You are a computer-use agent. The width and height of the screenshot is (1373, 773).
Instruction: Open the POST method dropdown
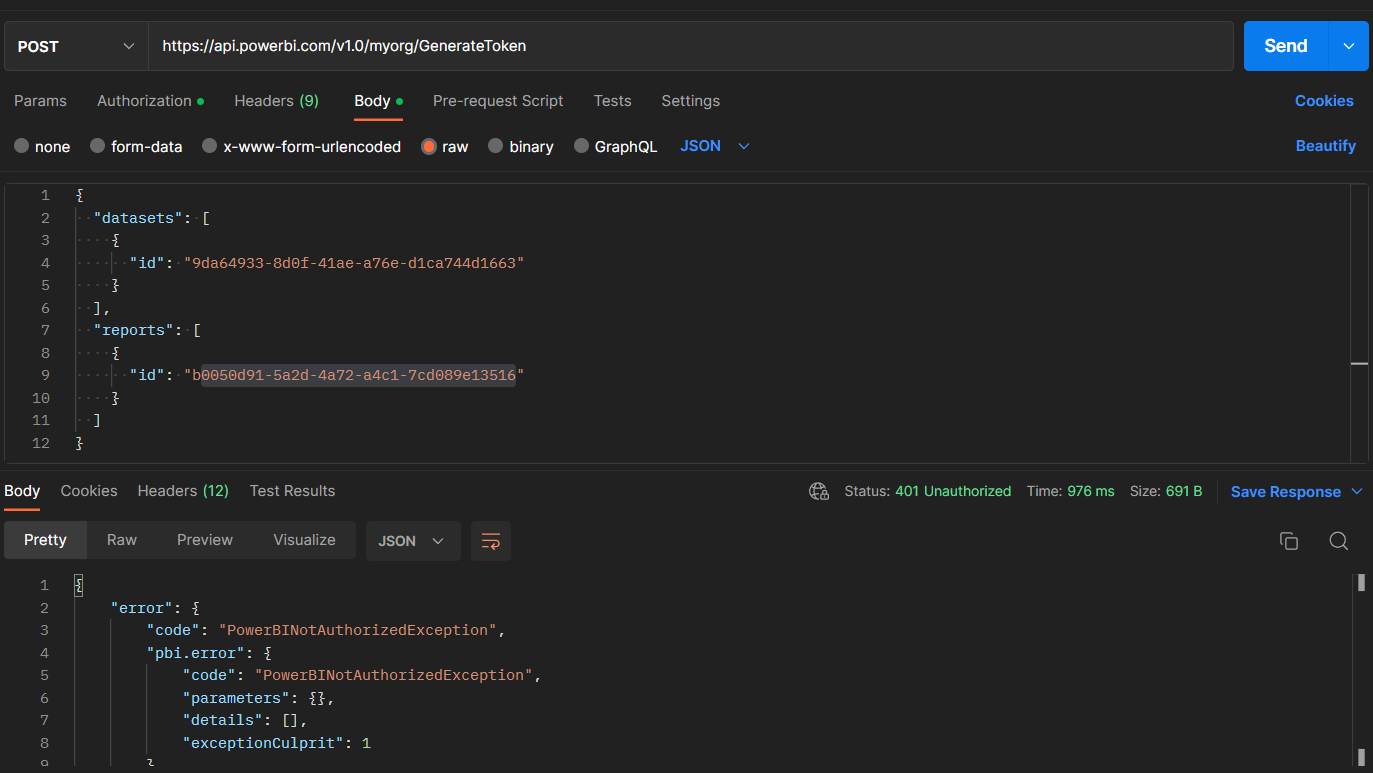click(x=76, y=46)
